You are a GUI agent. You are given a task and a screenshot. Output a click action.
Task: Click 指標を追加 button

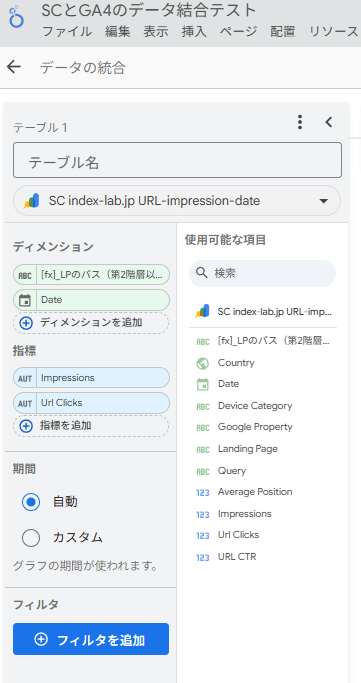tap(91, 426)
